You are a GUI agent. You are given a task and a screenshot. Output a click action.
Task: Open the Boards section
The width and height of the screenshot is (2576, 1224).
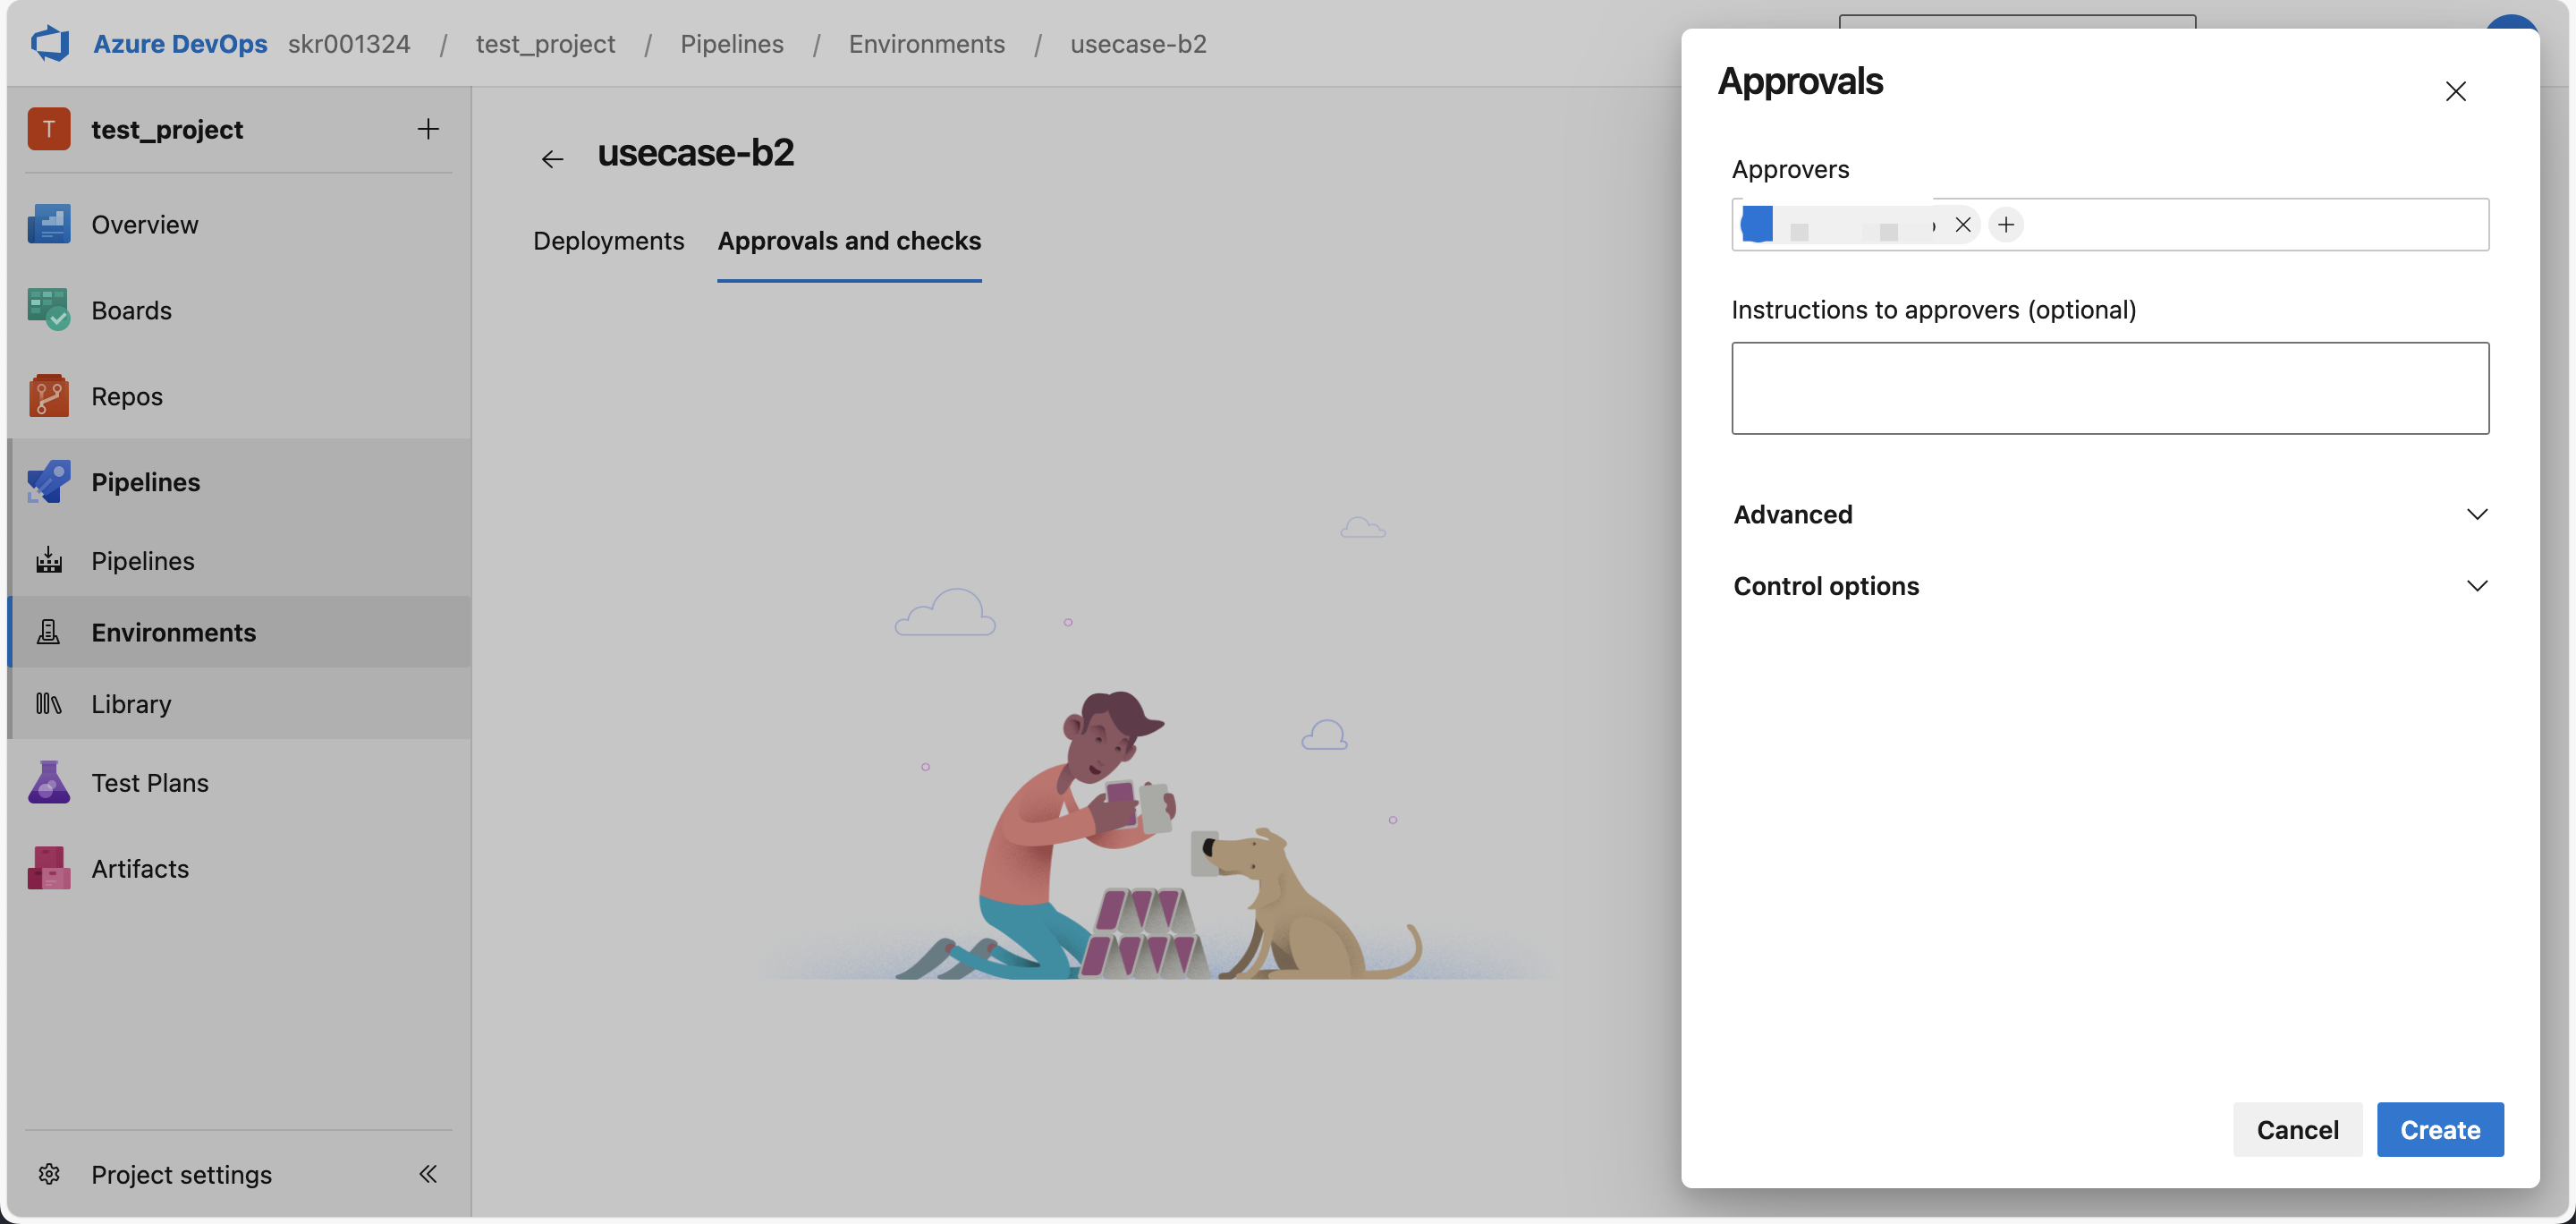(x=131, y=310)
